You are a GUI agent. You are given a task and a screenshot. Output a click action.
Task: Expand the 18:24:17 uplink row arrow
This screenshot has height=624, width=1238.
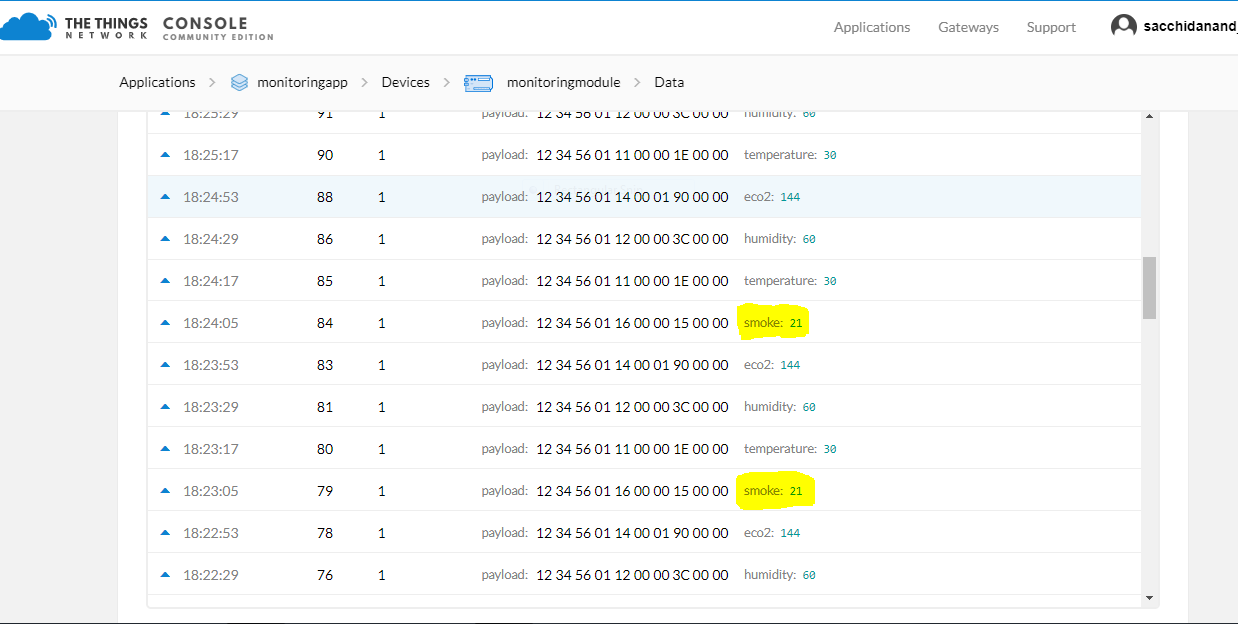coord(165,281)
